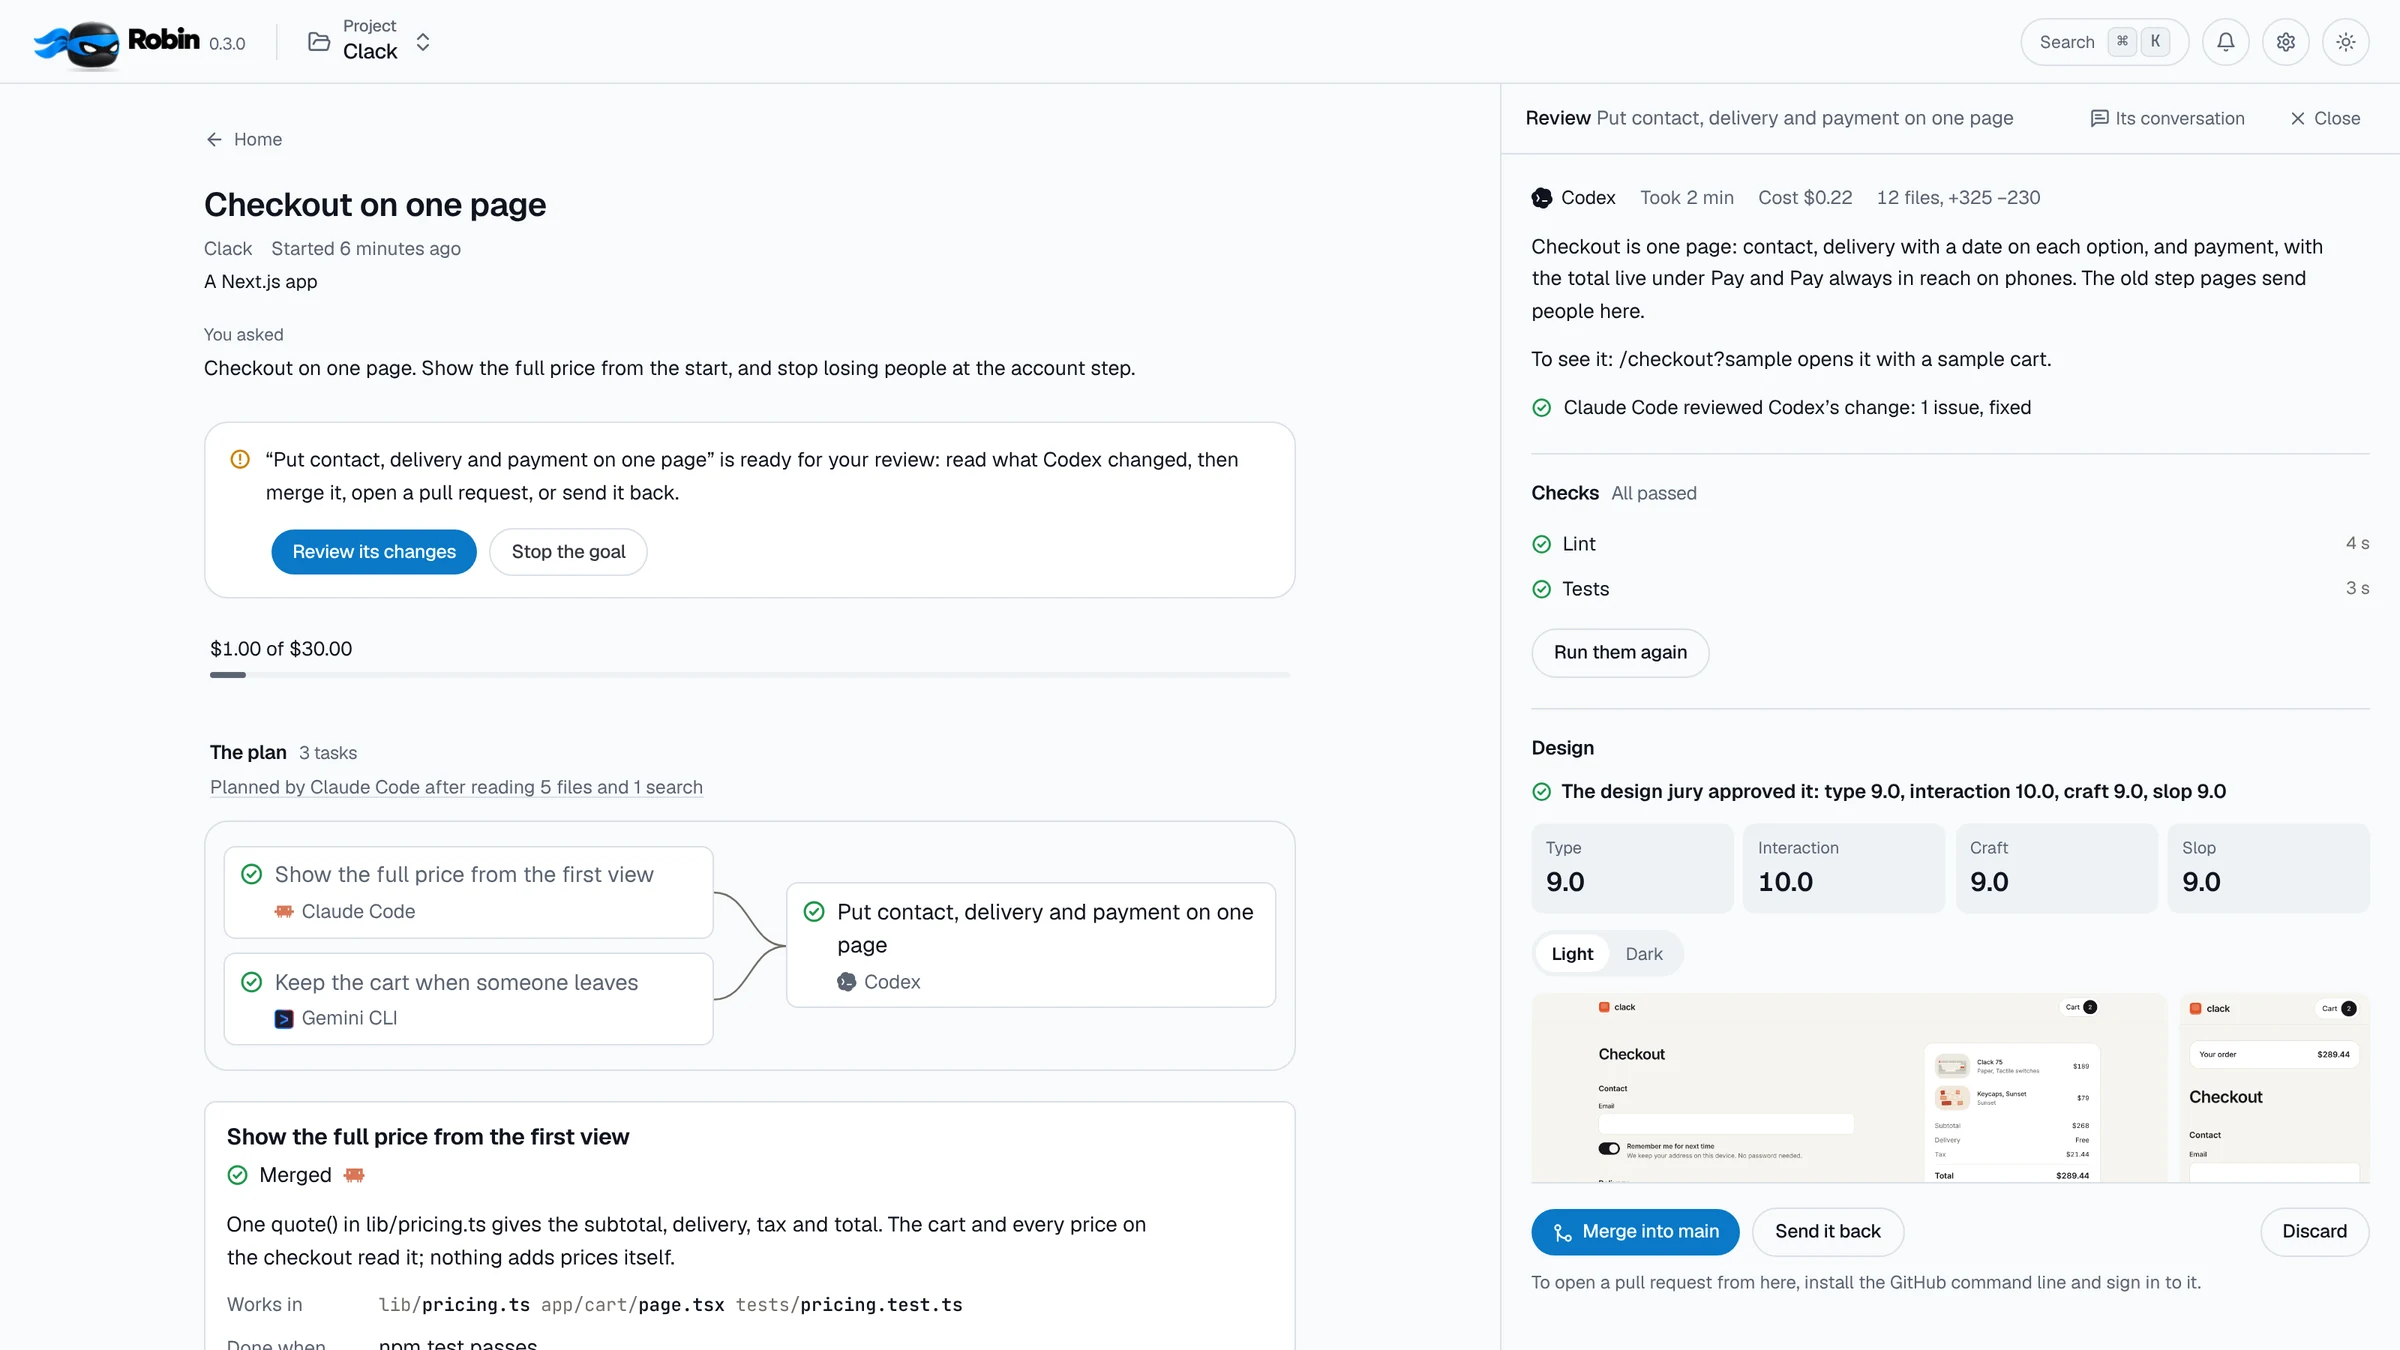Viewport: 2400px width, 1350px height.
Task: Click the orange warning icon in review notice
Action: [x=240, y=459]
